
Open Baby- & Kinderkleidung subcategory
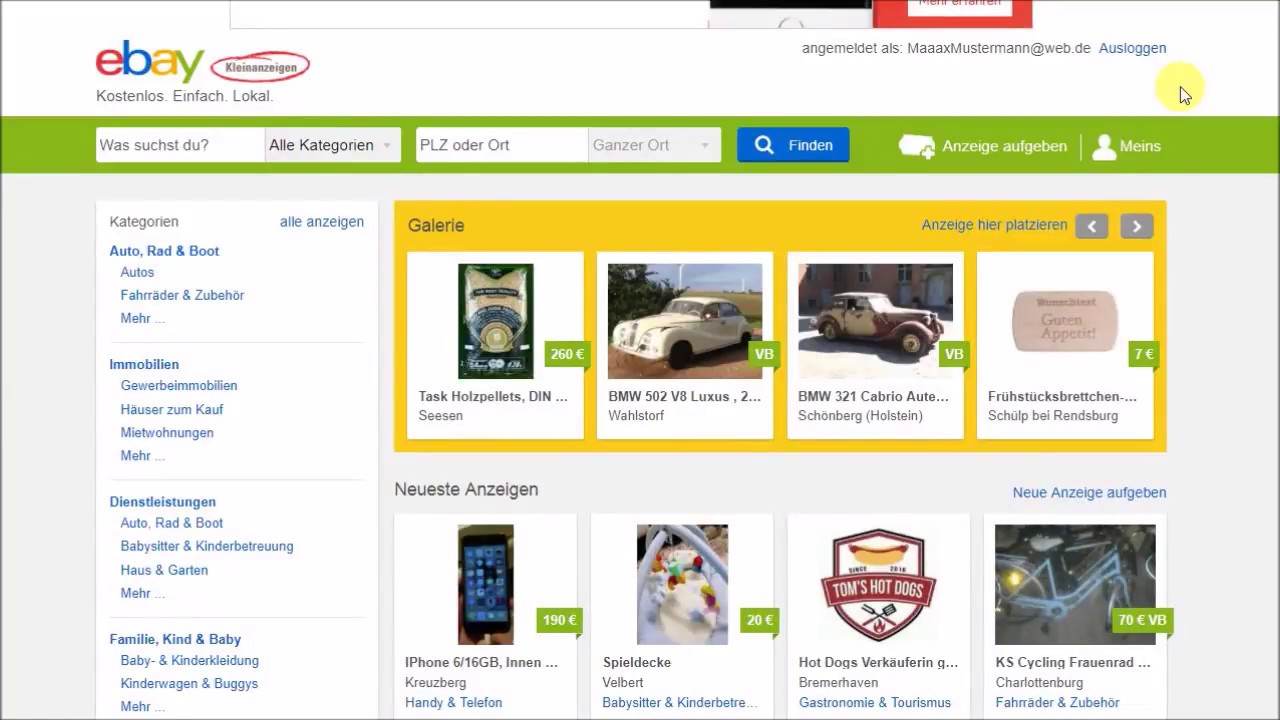[x=190, y=660]
